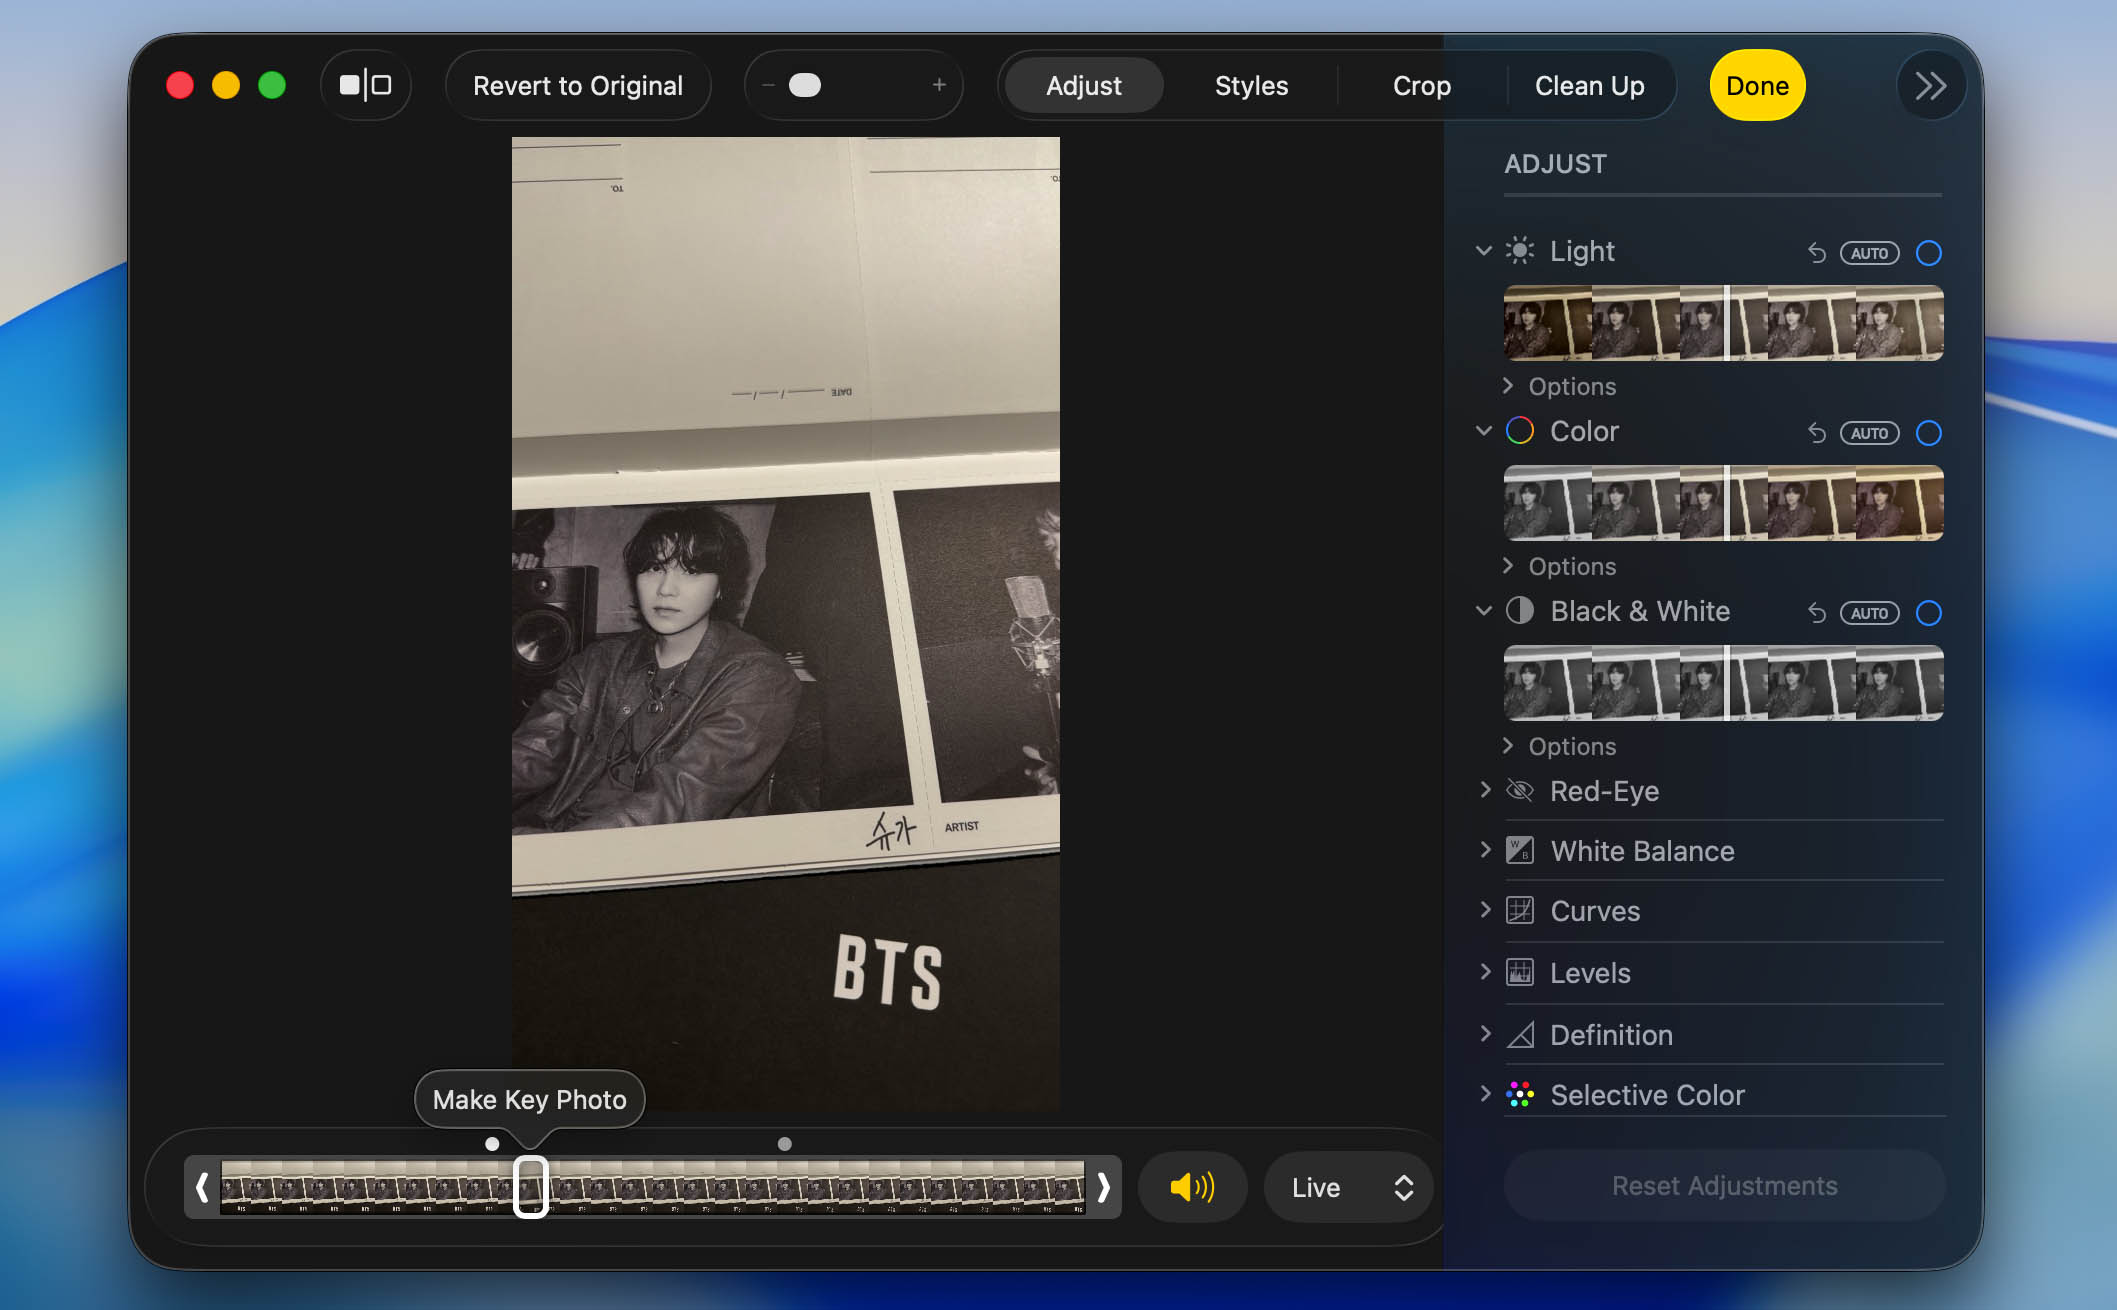Image resolution: width=2117 pixels, height=1310 pixels.
Task: Click the Light sun icon
Action: pos(1520,251)
